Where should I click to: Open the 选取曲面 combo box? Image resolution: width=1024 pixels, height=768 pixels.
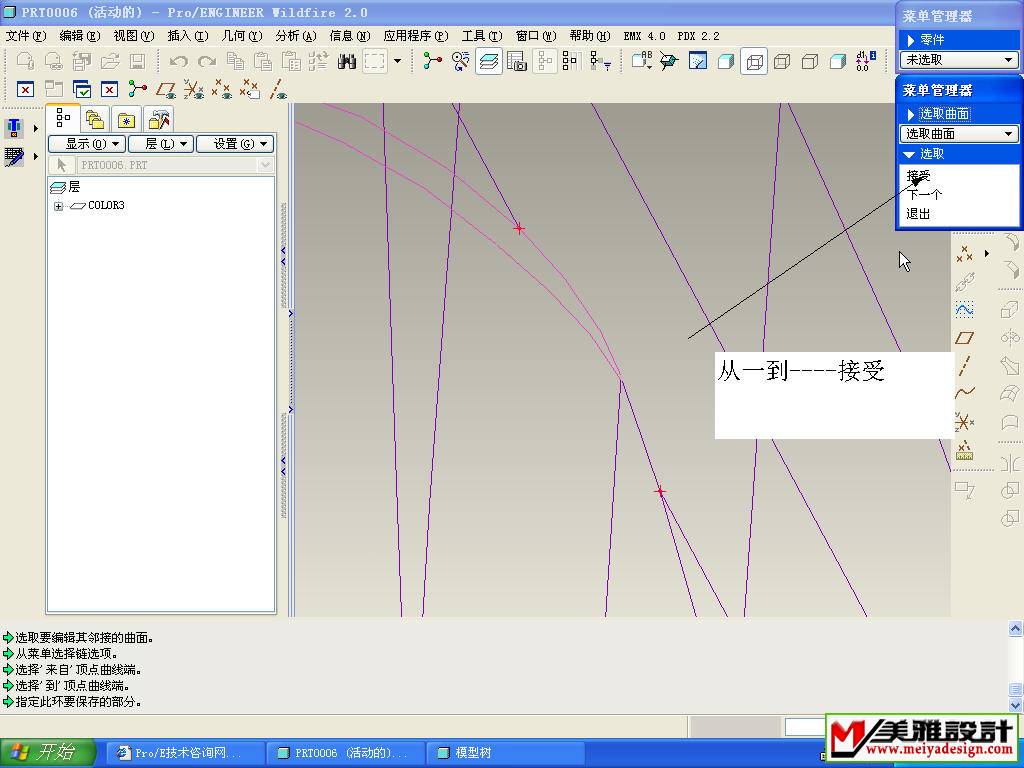click(x=959, y=134)
